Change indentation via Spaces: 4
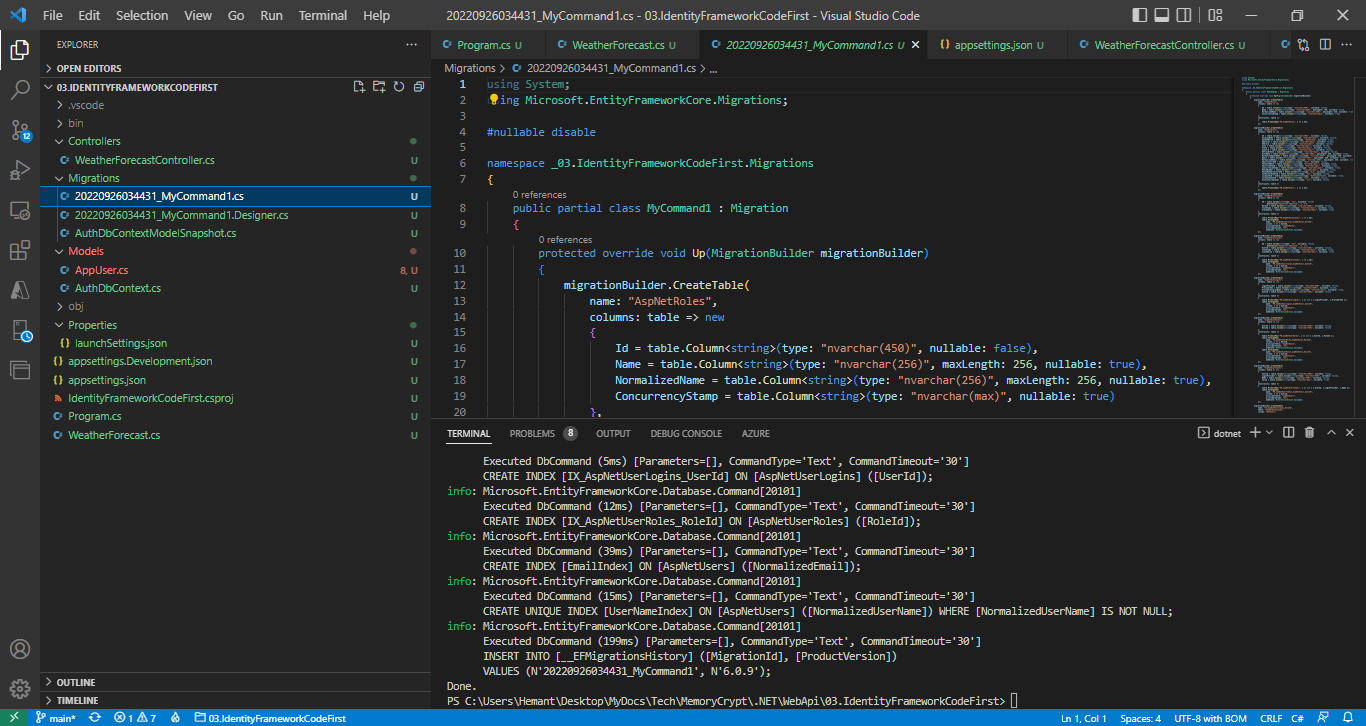This screenshot has width=1366, height=726. point(1140,718)
